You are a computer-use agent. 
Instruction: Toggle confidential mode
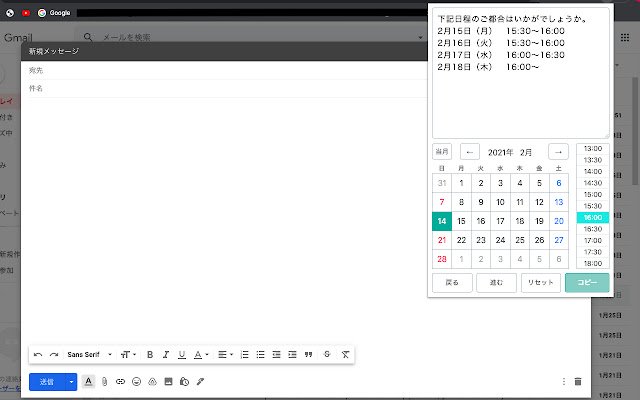click(x=184, y=382)
